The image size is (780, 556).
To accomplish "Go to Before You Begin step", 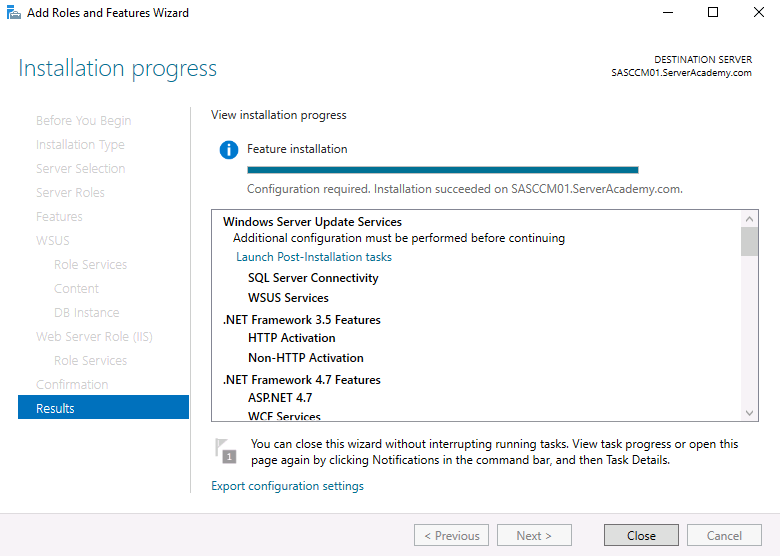I will pos(84,121).
